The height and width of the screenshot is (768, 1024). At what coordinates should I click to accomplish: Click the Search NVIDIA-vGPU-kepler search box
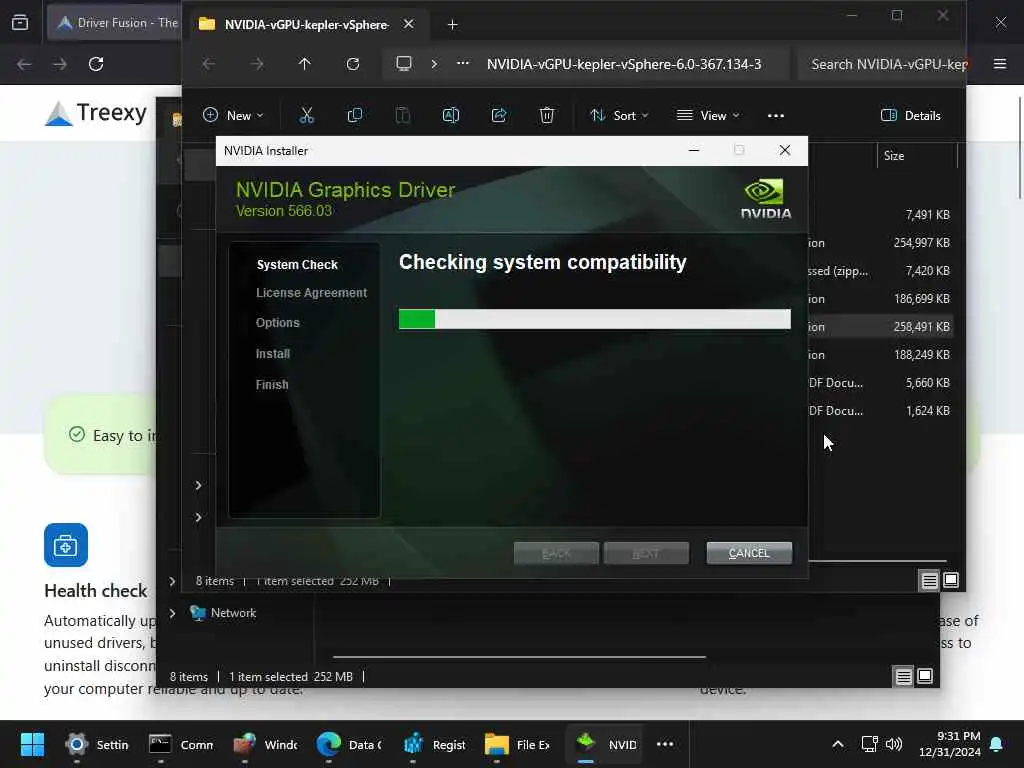(882, 64)
